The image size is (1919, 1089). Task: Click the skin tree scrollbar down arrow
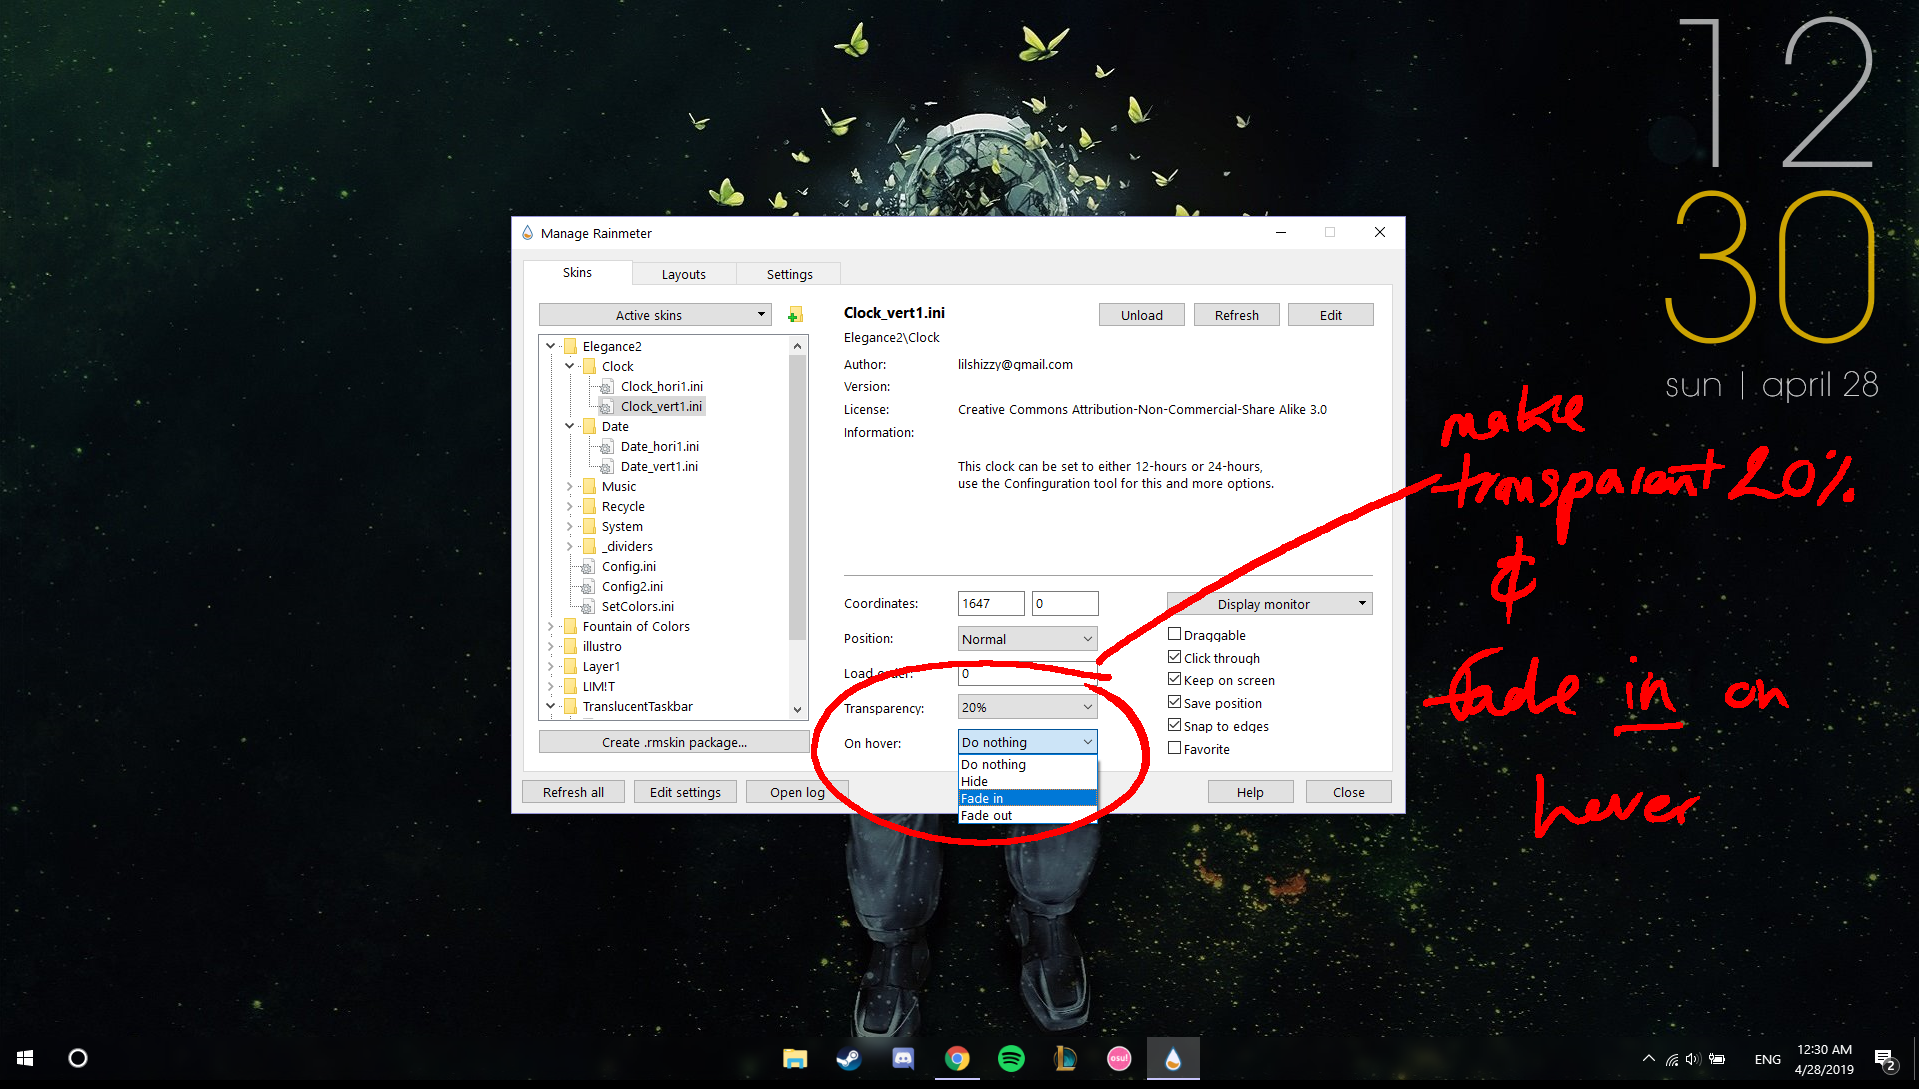797,709
